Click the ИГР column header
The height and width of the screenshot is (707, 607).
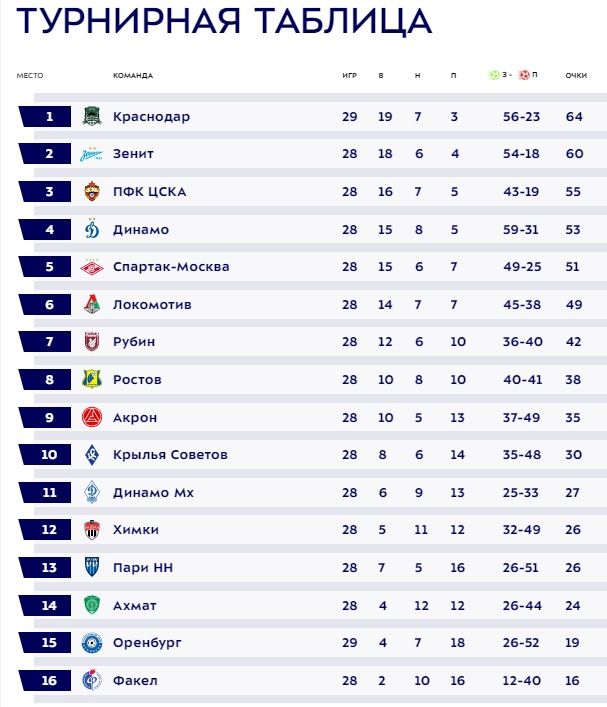pos(349,76)
